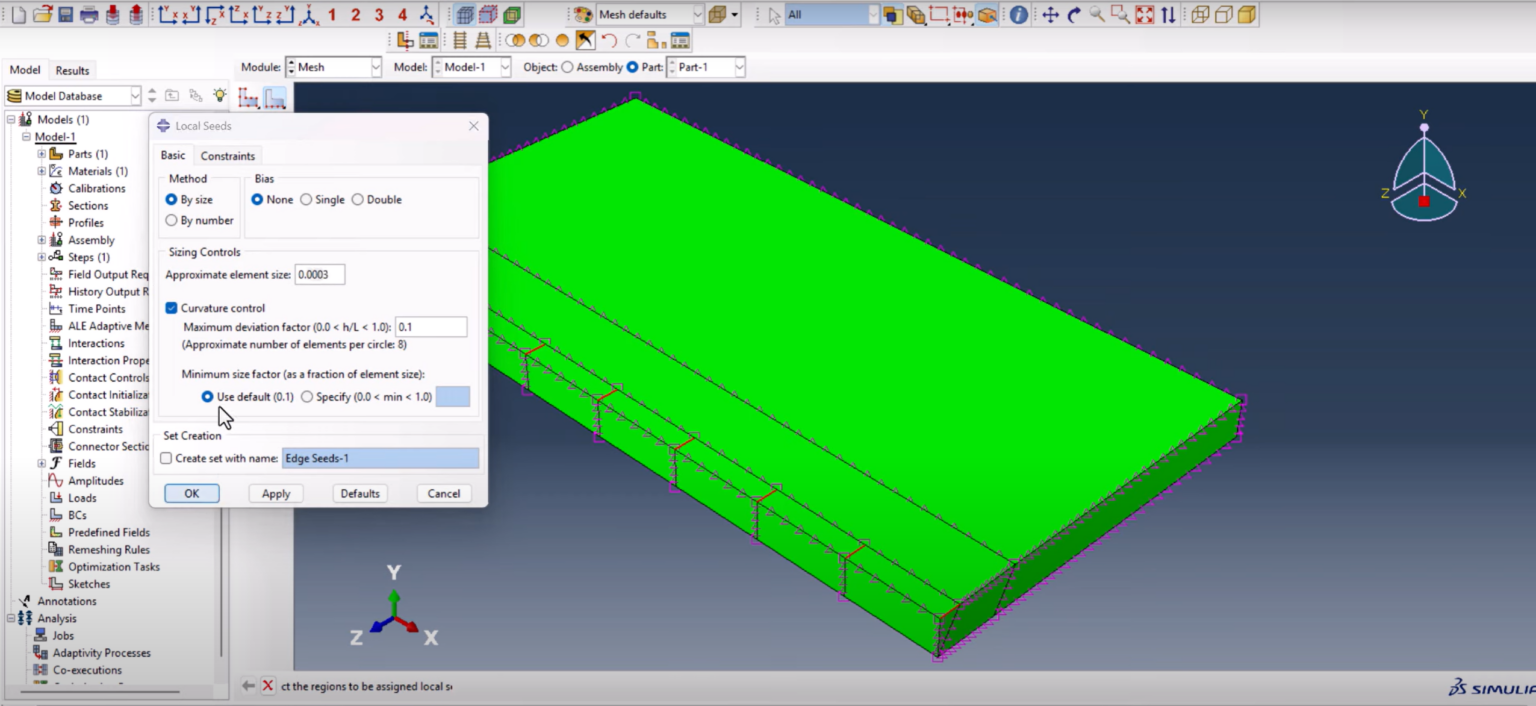Select the Rotate View tool

(x=1075, y=14)
